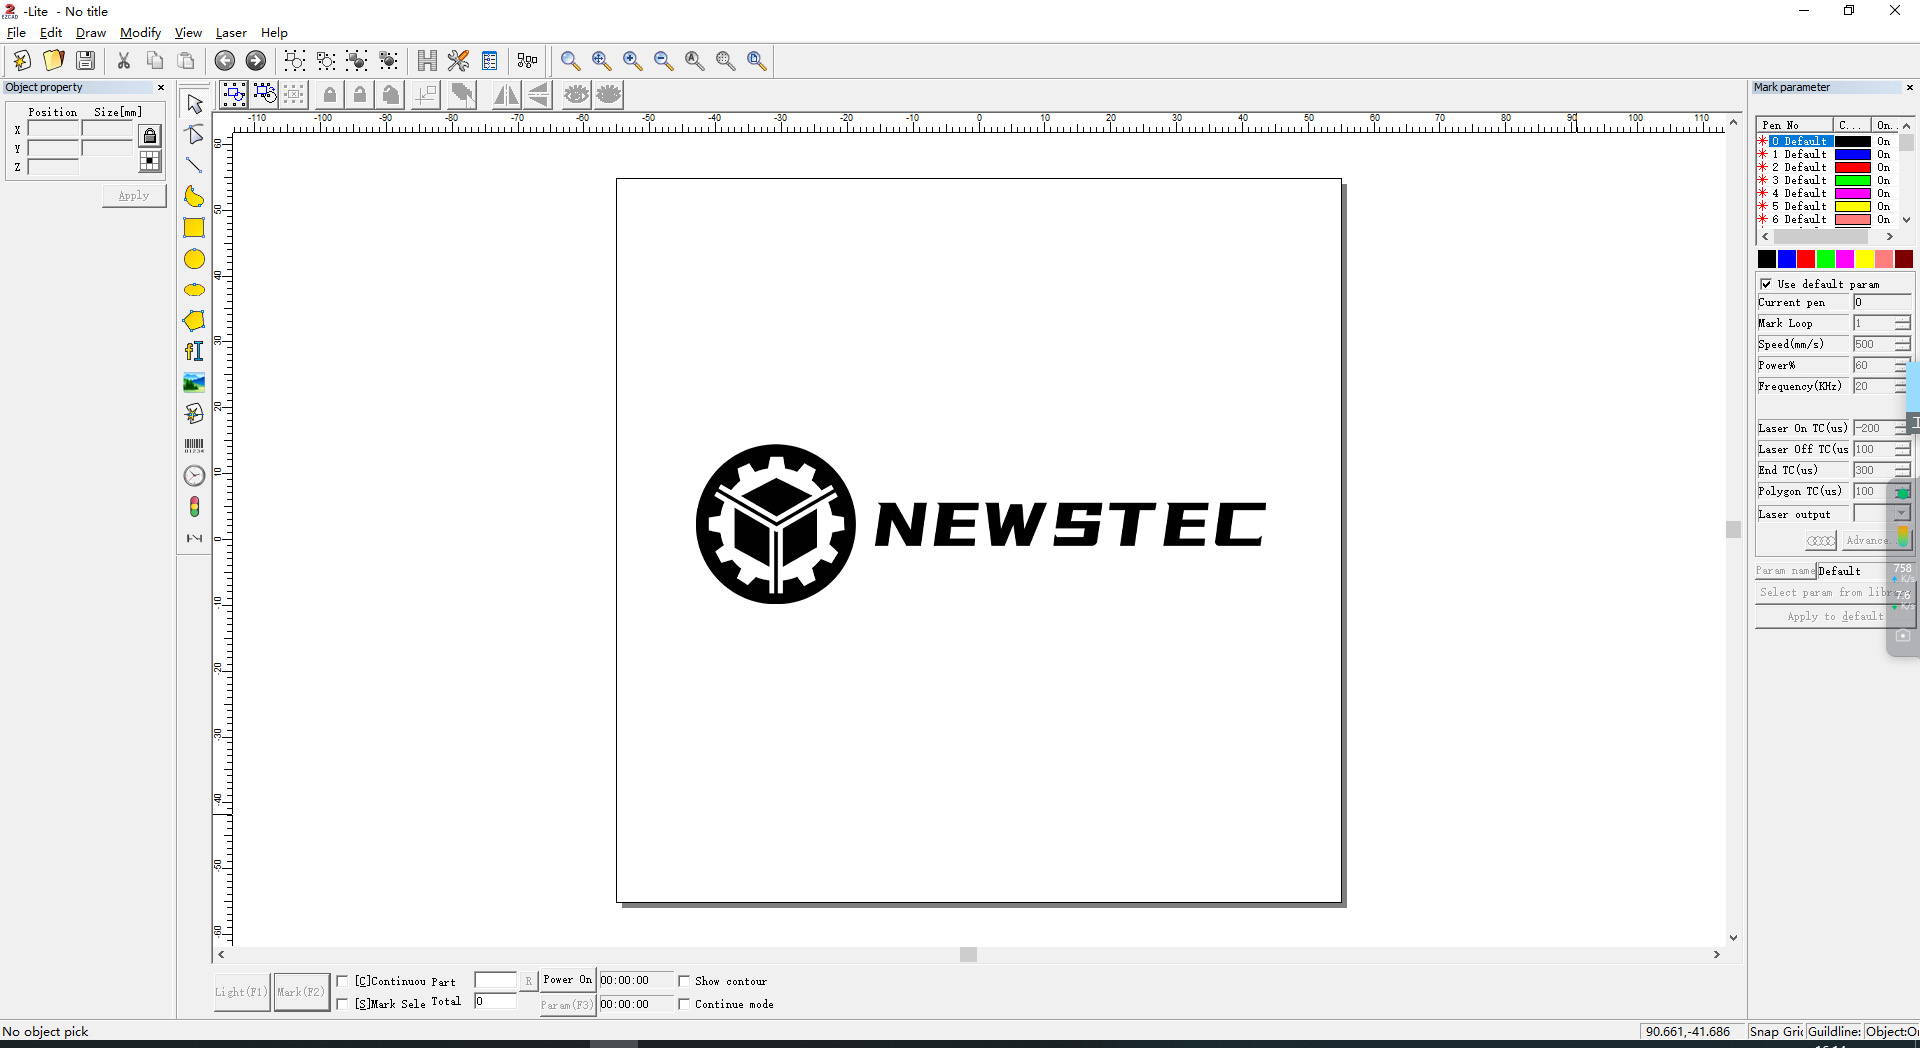Select the Text tool

194,351
